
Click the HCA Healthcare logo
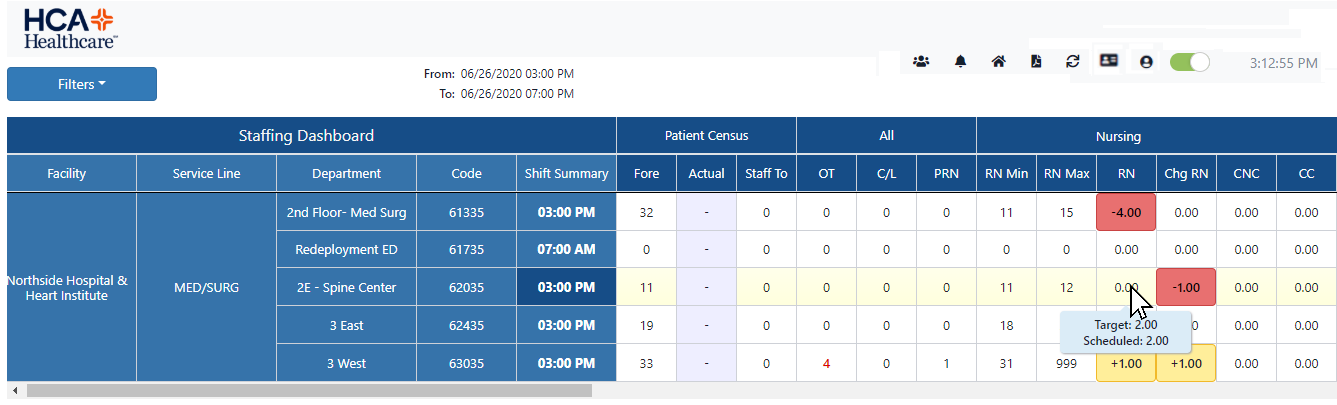(70, 28)
